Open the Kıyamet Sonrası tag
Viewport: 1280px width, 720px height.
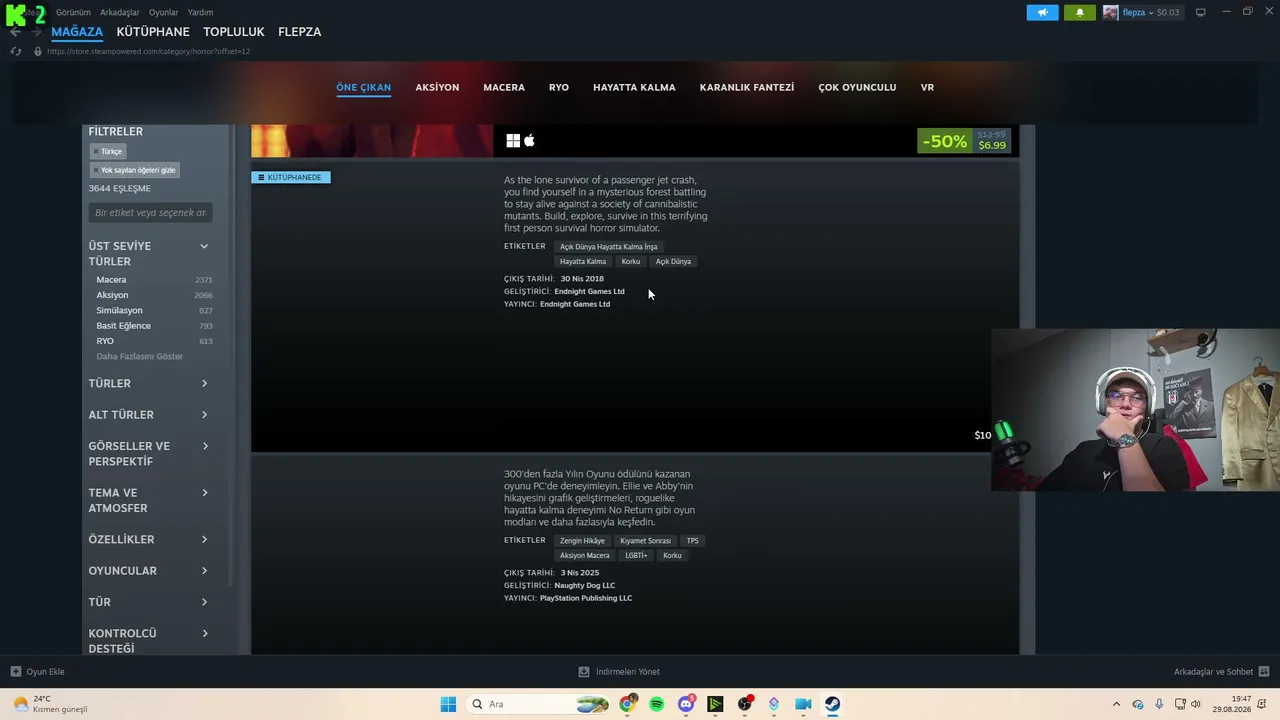645,541
